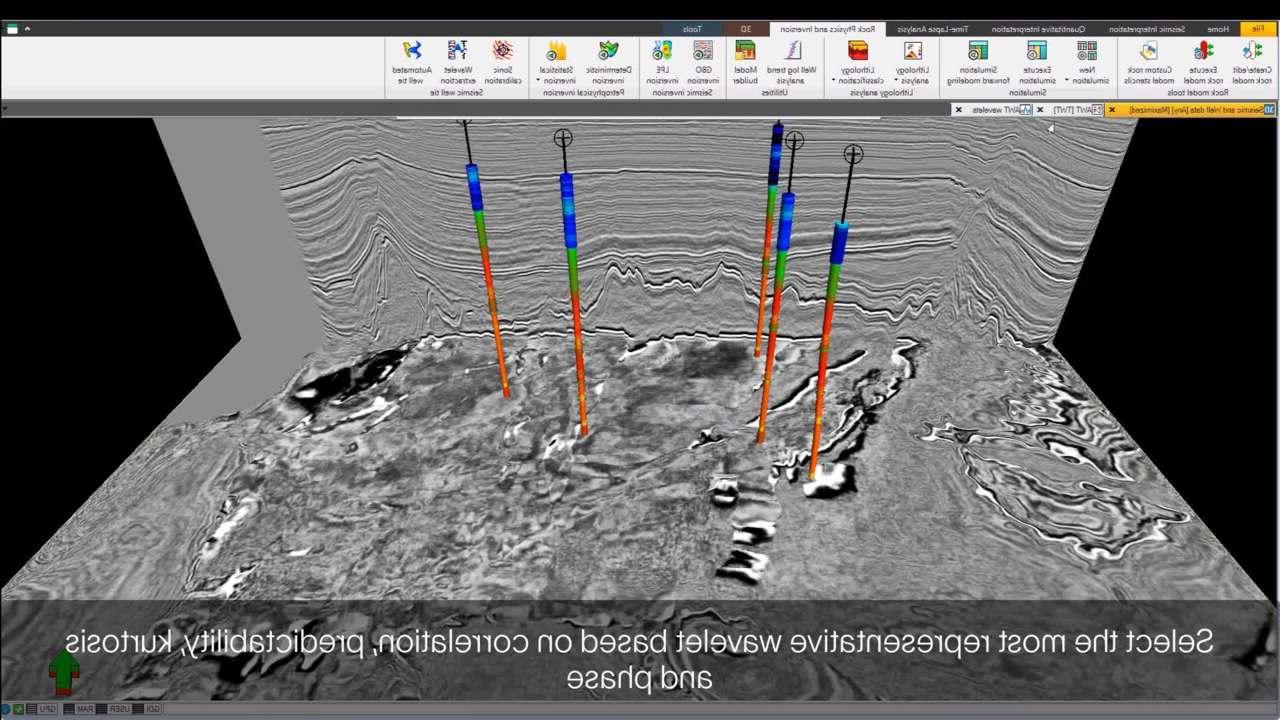
Task: Expand the Lithology classification dropdown arrow
Action: [833, 81]
